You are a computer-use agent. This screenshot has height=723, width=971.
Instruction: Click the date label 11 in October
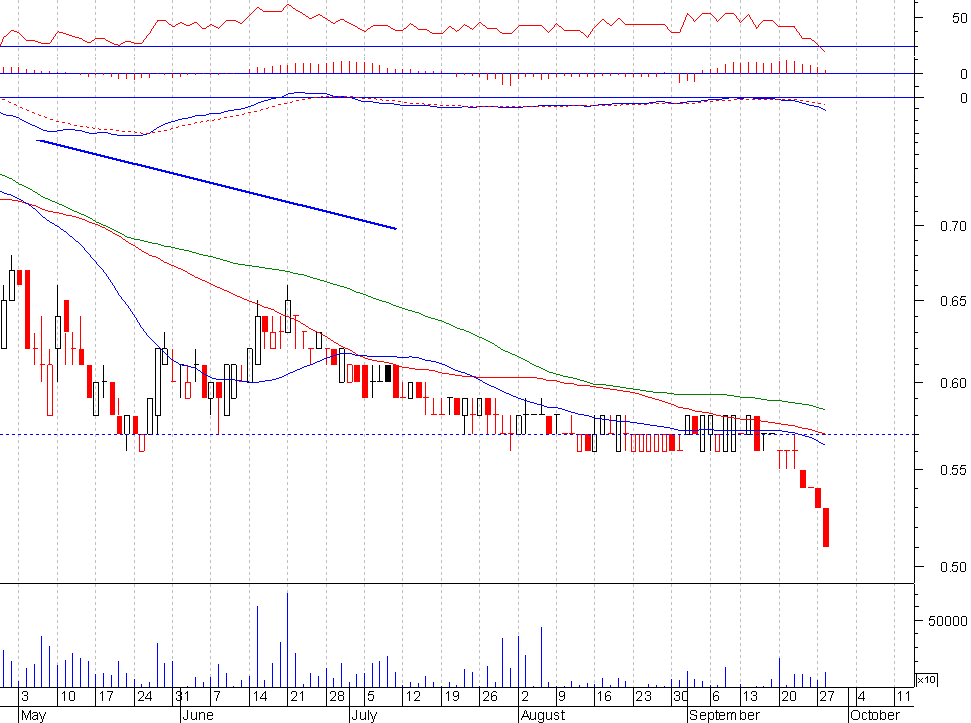point(904,696)
